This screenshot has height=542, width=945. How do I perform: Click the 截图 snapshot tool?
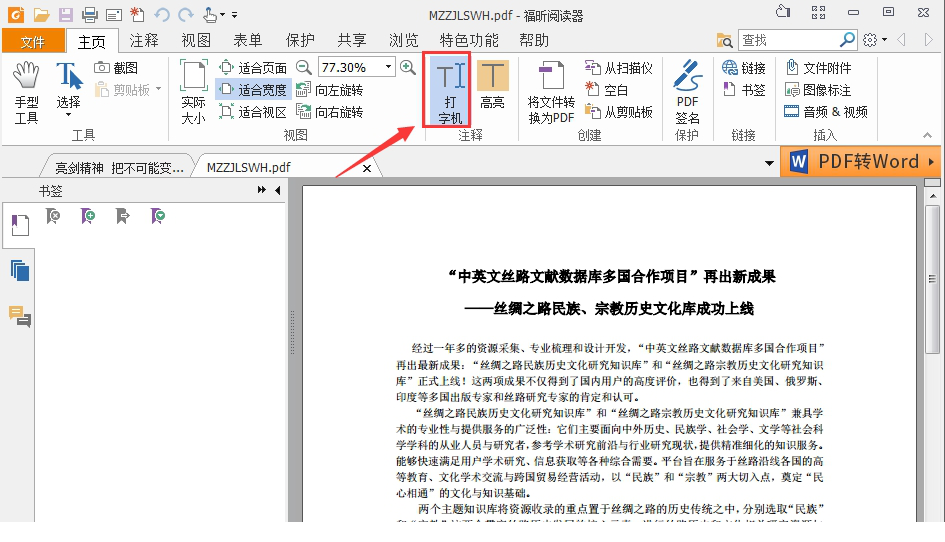click(116, 68)
